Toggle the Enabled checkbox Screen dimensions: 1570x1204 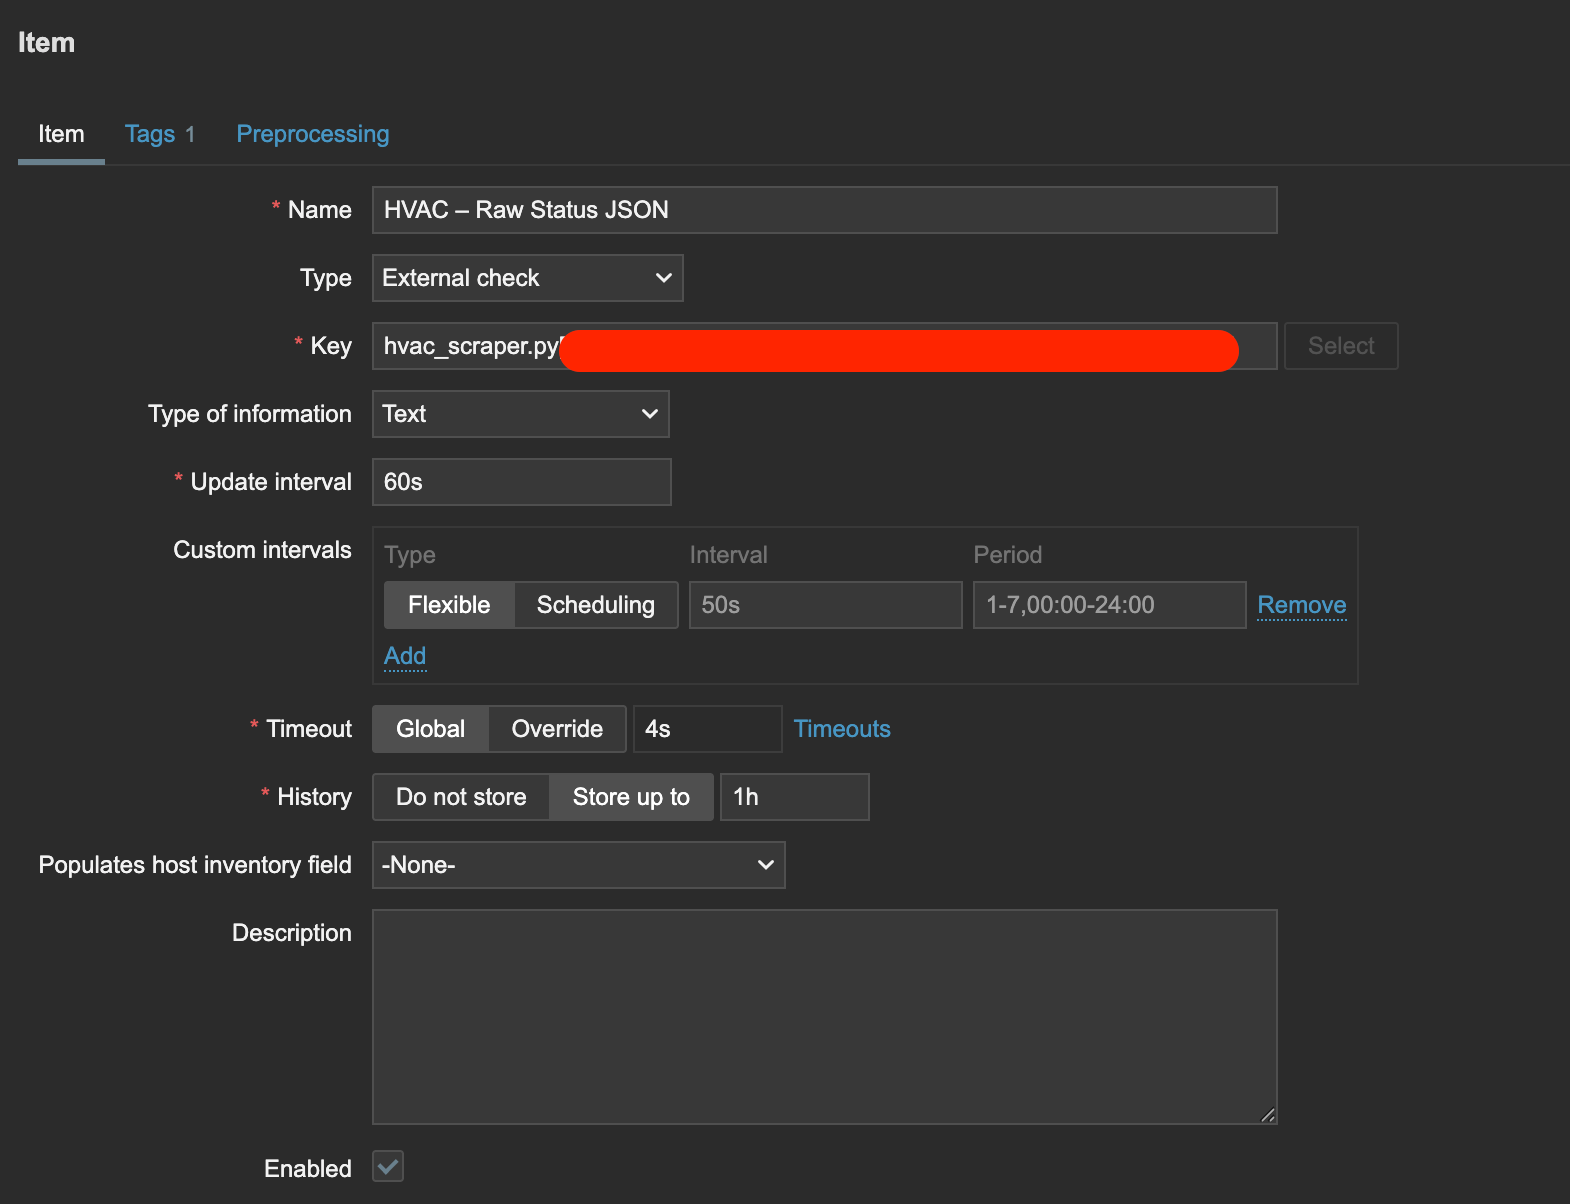pos(388,1166)
